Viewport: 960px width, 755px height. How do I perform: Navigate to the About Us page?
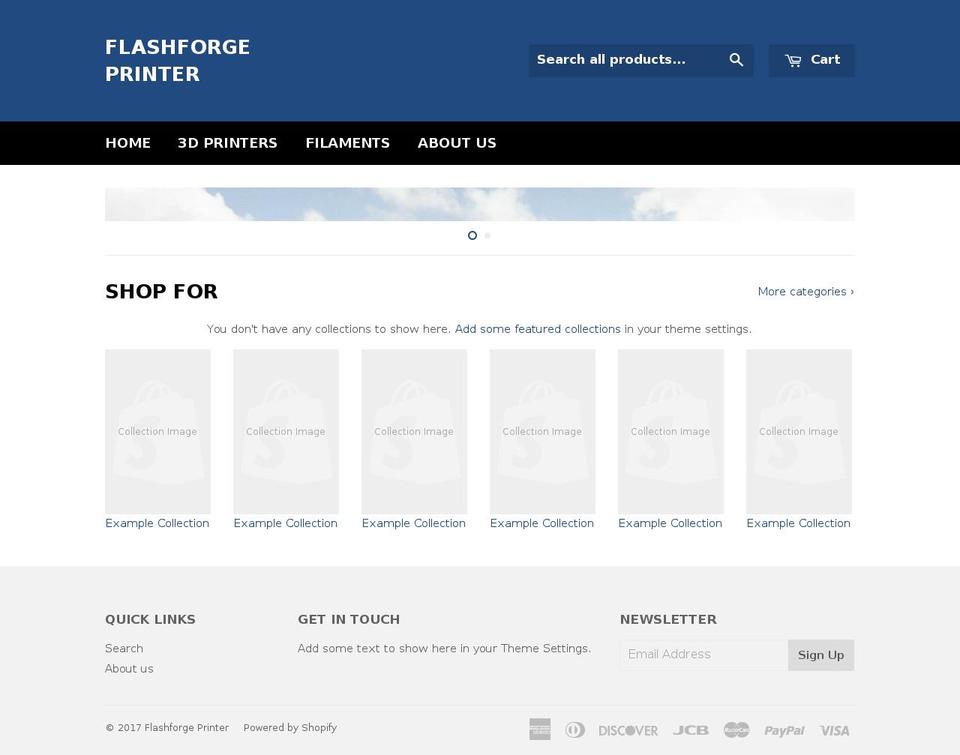coord(457,142)
